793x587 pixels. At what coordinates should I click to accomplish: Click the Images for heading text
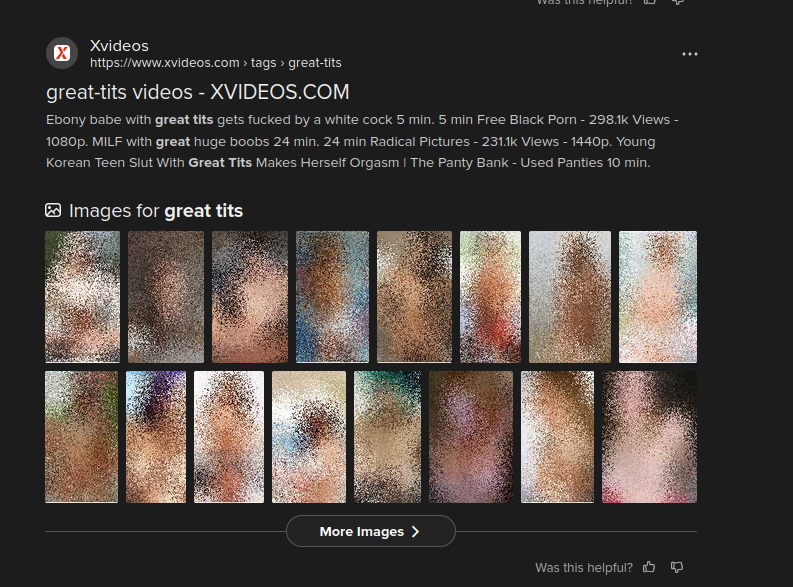(156, 210)
